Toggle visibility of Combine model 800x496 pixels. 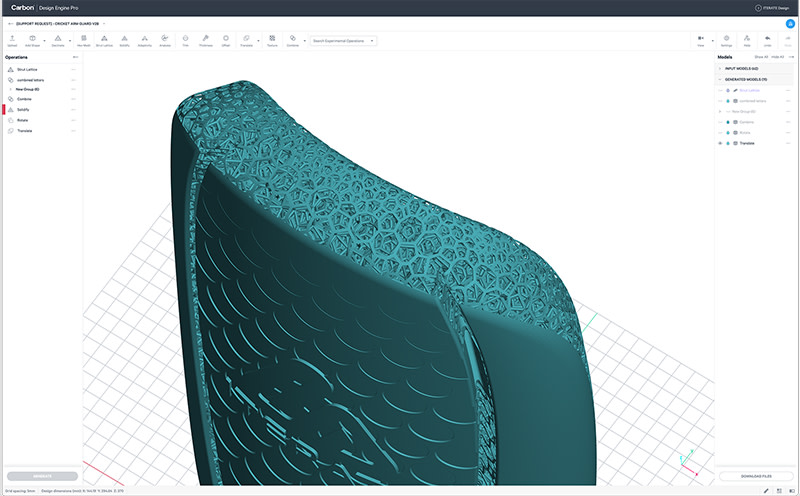(x=720, y=122)
